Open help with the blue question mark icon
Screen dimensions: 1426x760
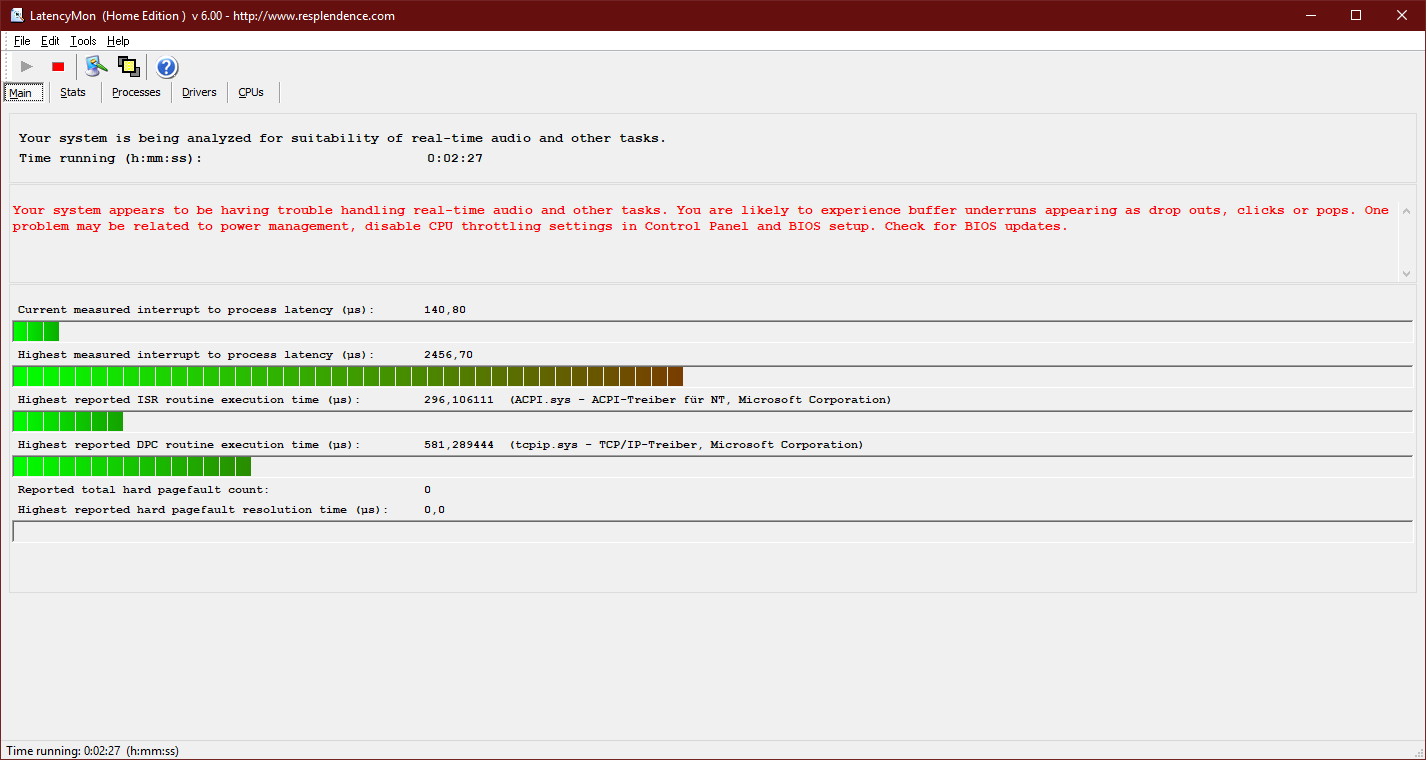click(x=167, y=67)
